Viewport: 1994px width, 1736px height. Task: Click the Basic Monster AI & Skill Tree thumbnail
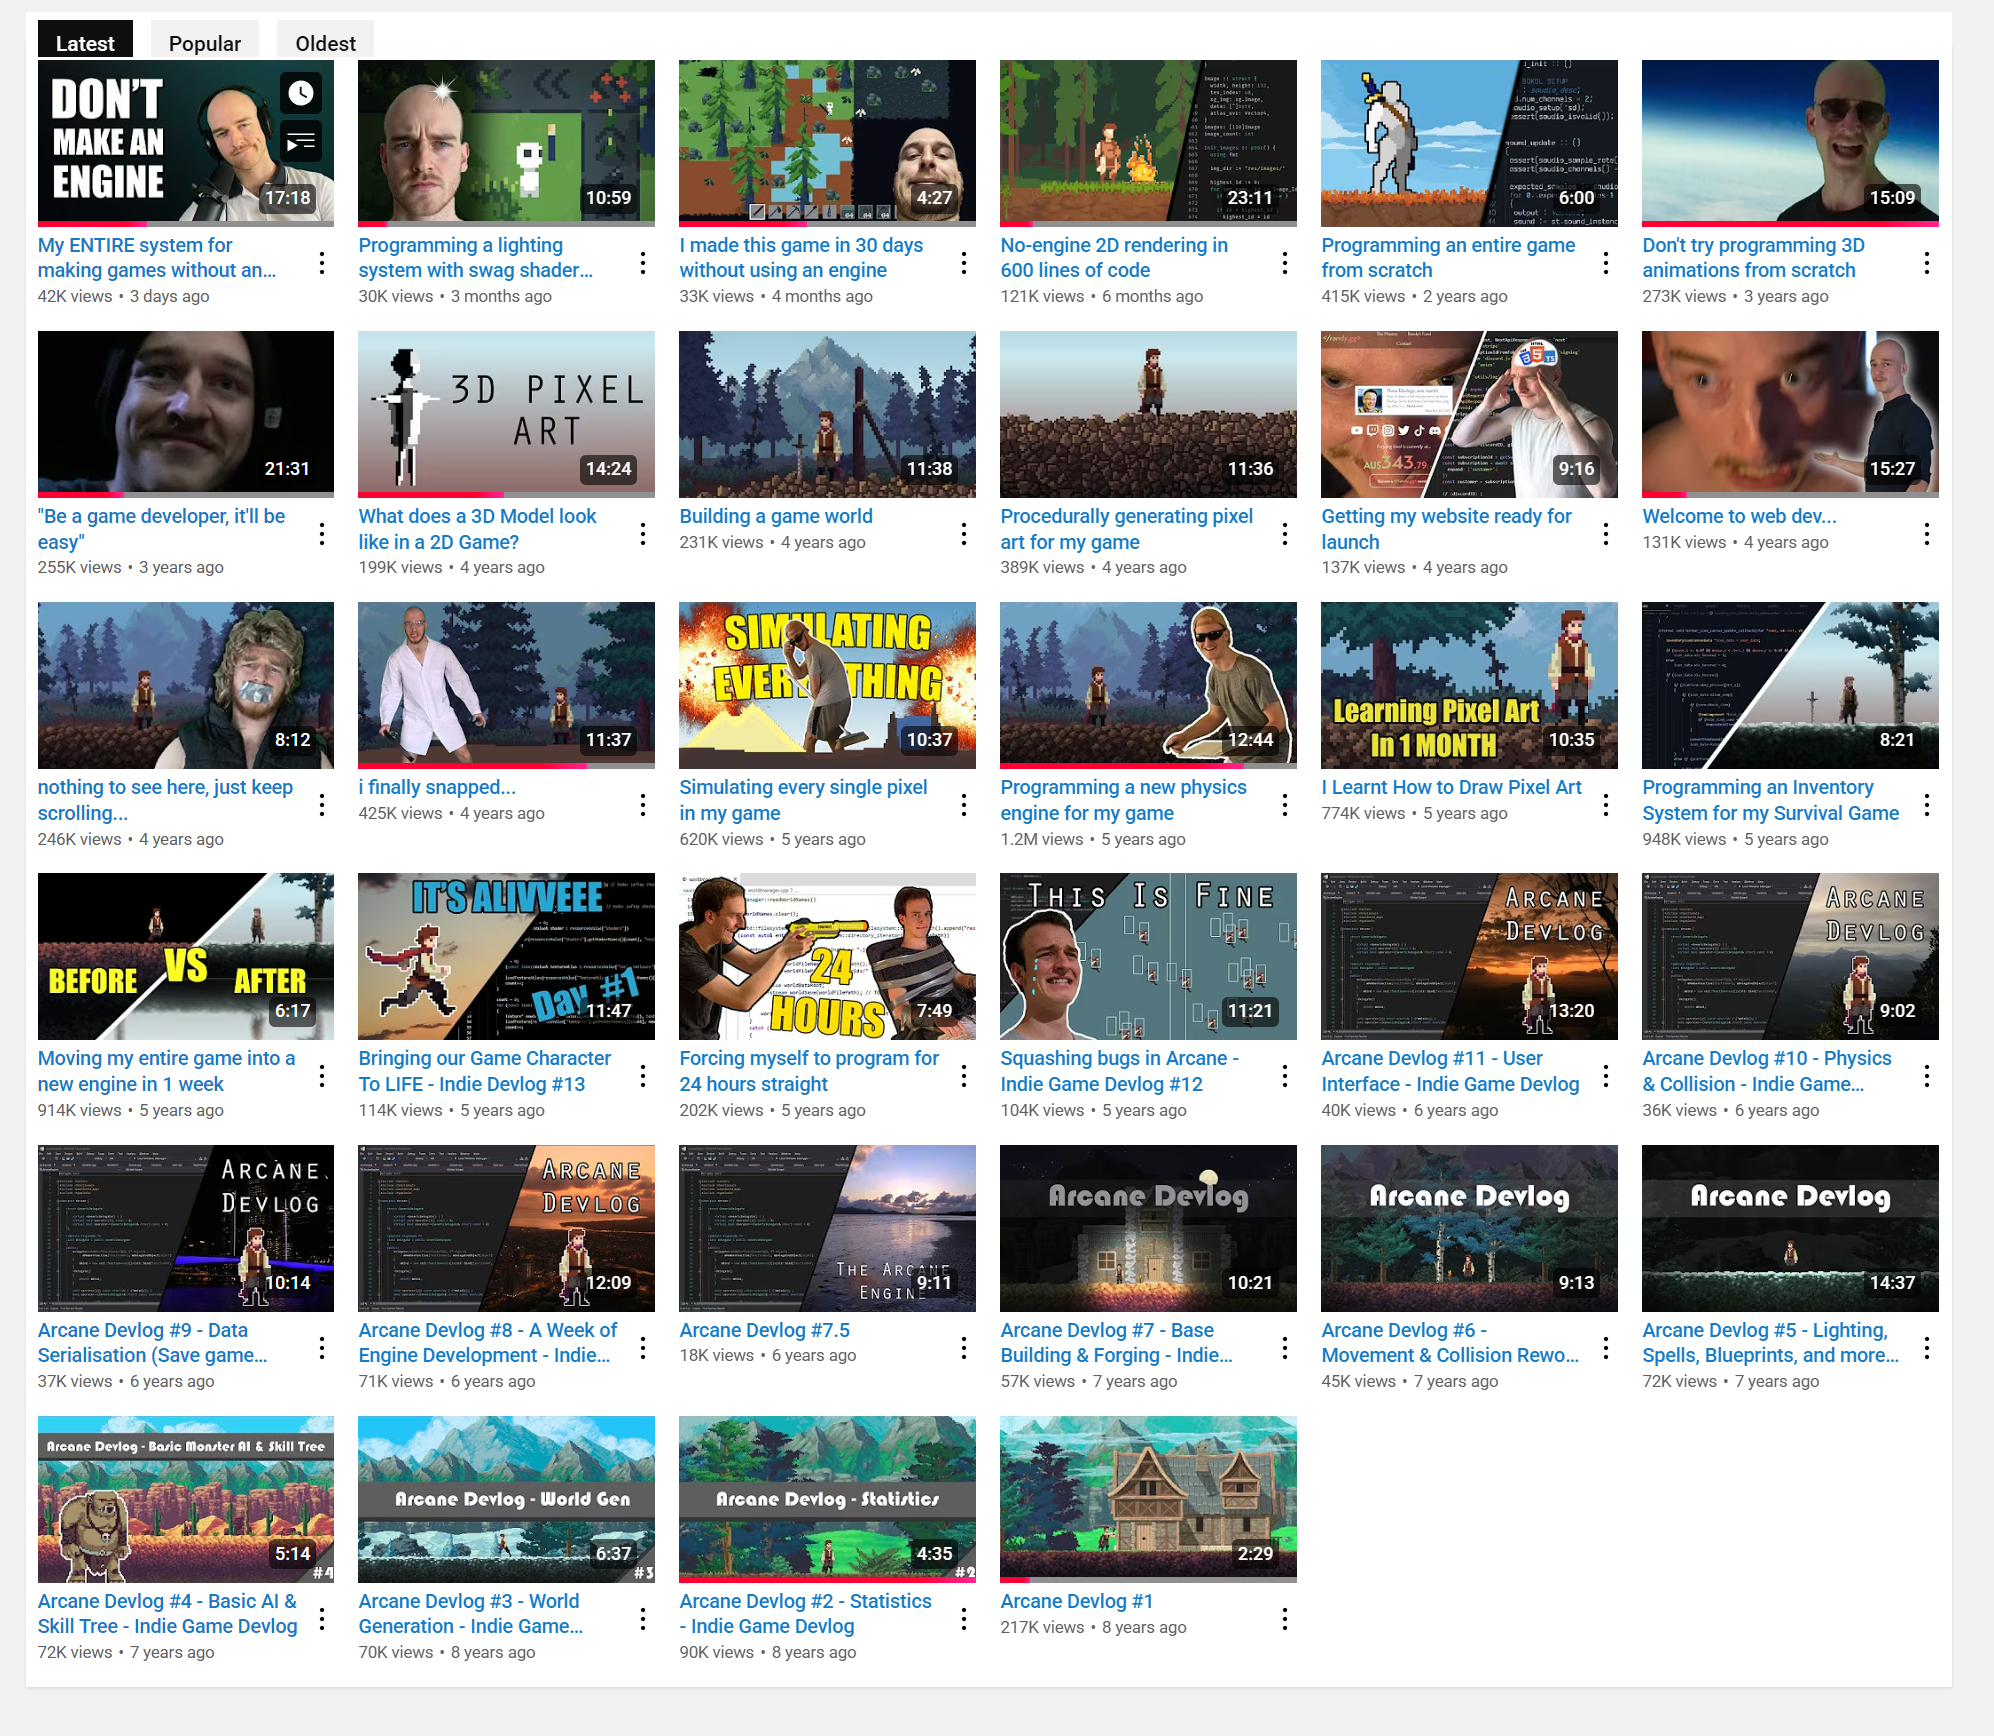pos(186,1498)
